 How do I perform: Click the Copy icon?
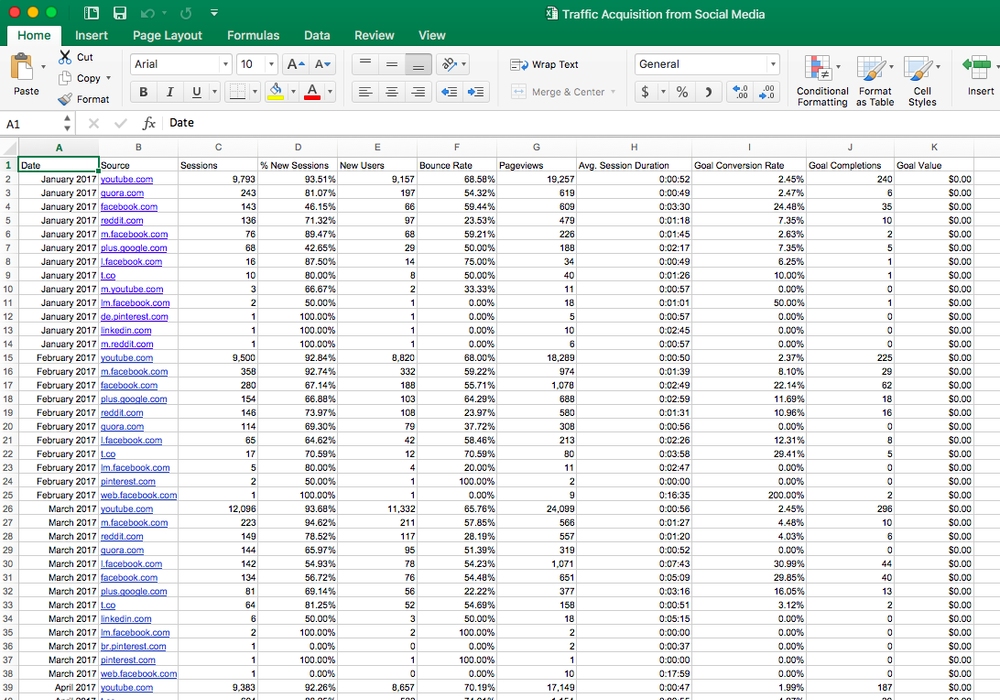click(64, 78)
